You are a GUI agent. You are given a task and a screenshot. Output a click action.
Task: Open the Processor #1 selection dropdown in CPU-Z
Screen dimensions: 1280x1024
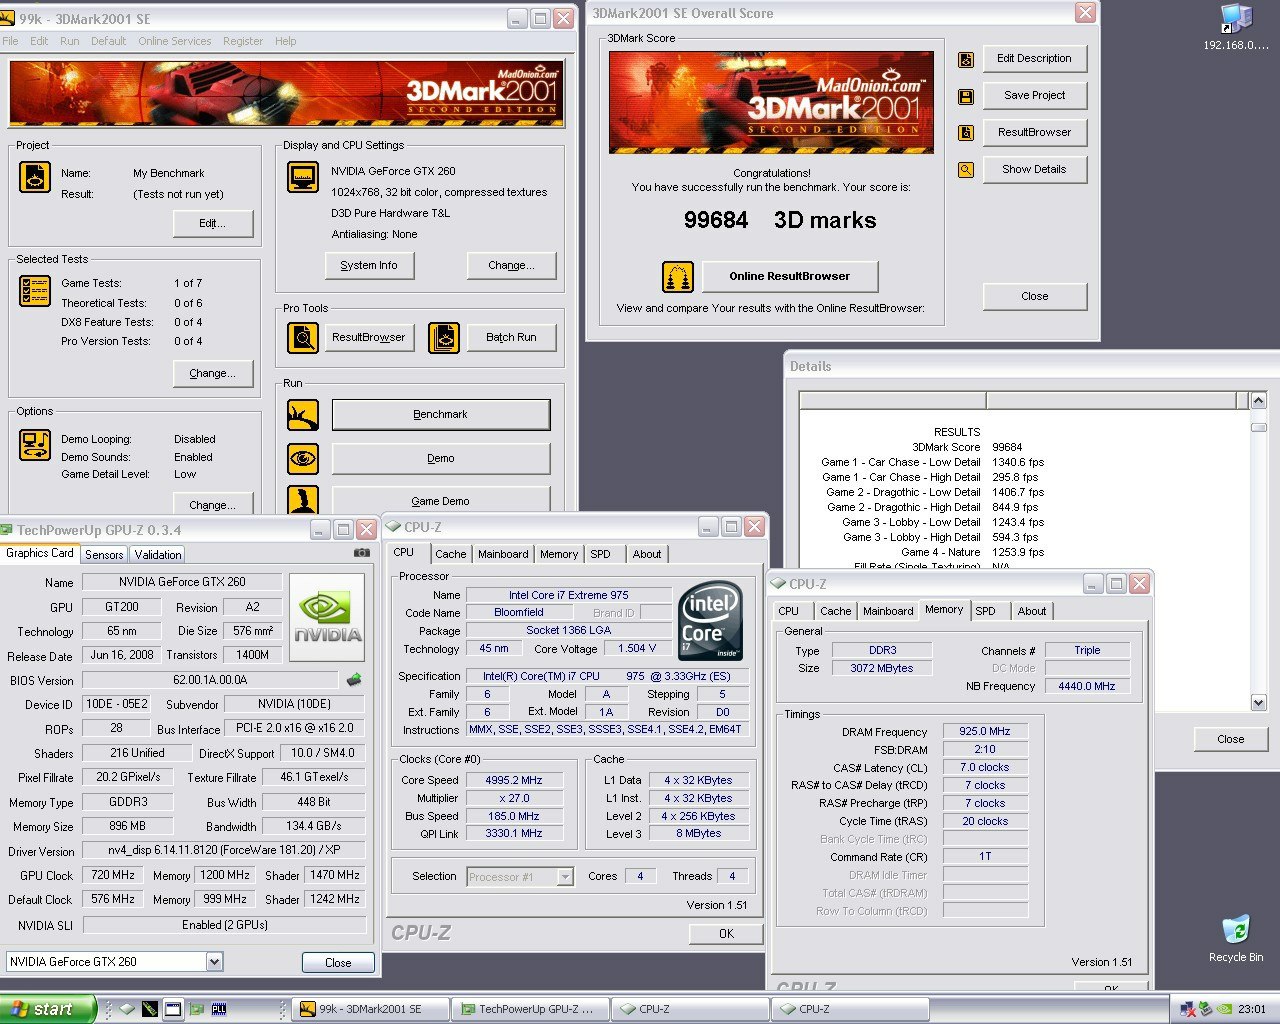tap(565, 877)
